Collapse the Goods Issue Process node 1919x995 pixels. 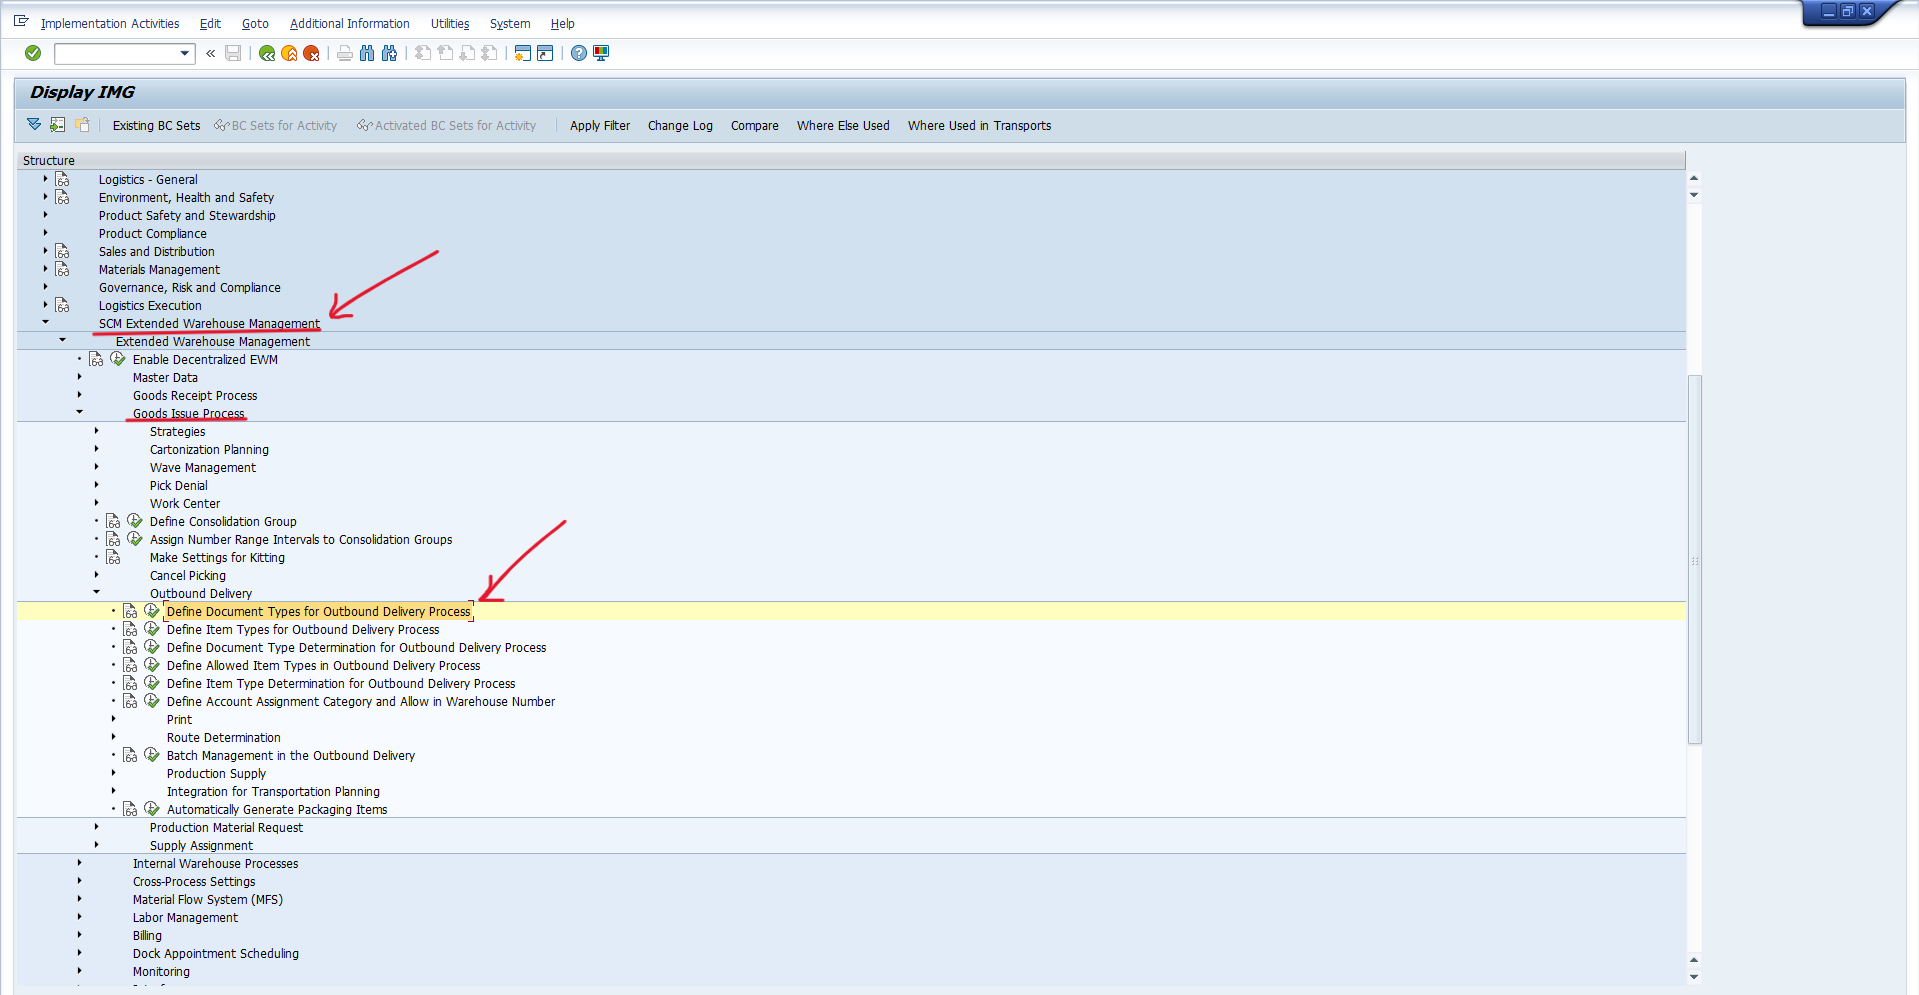(x=79, y=412)
